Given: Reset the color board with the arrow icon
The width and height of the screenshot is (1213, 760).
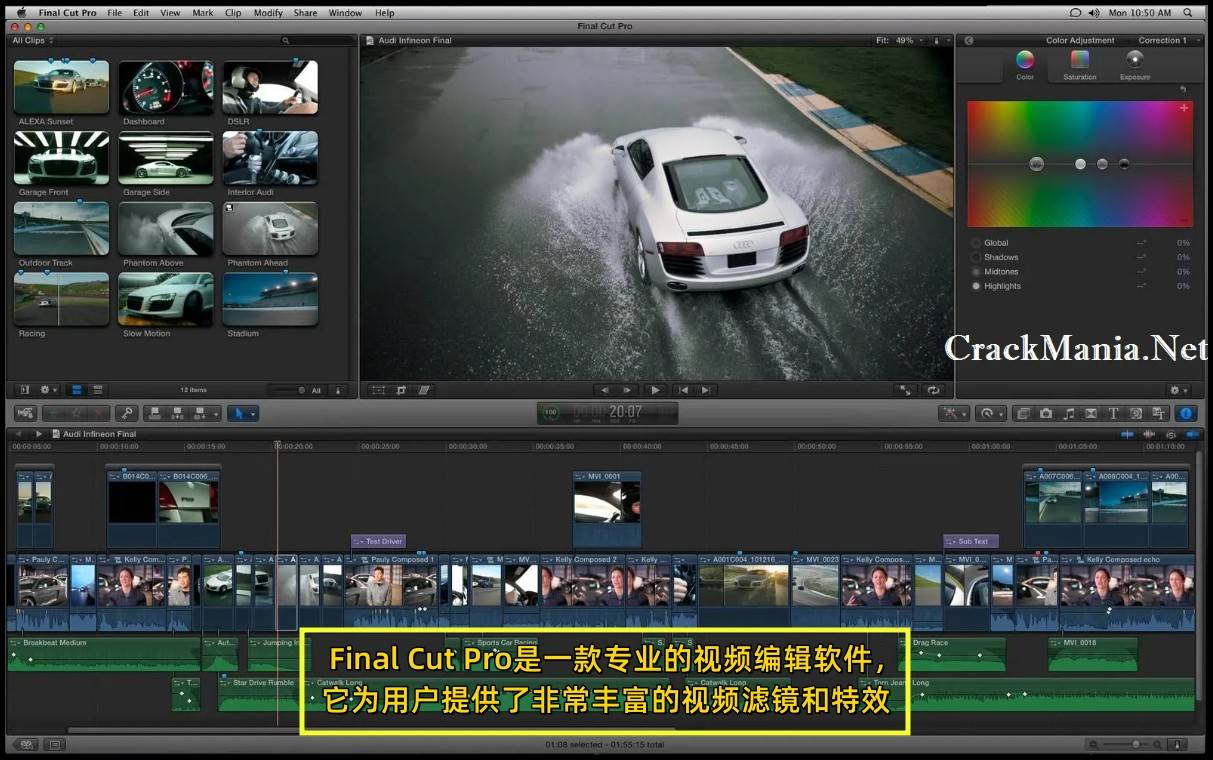Looking at the screenshot, I should [x=1183, y=90].
